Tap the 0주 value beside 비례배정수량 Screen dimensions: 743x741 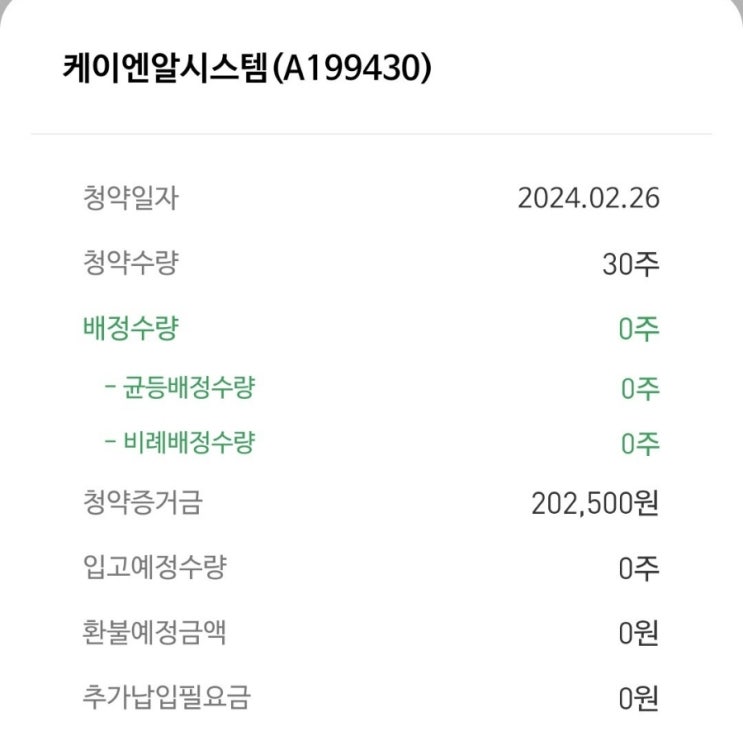(x=639, y=445)
